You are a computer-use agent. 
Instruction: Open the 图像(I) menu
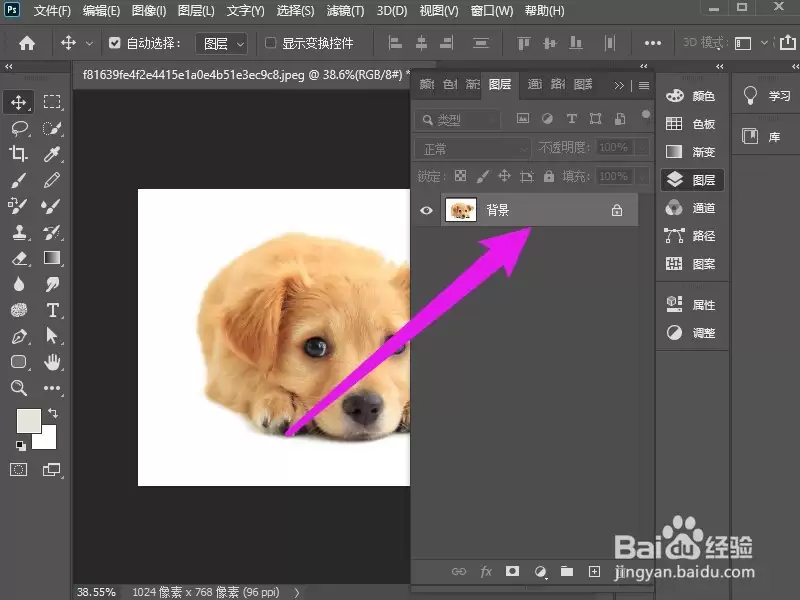pyautogui.click(x=149, y=11)
